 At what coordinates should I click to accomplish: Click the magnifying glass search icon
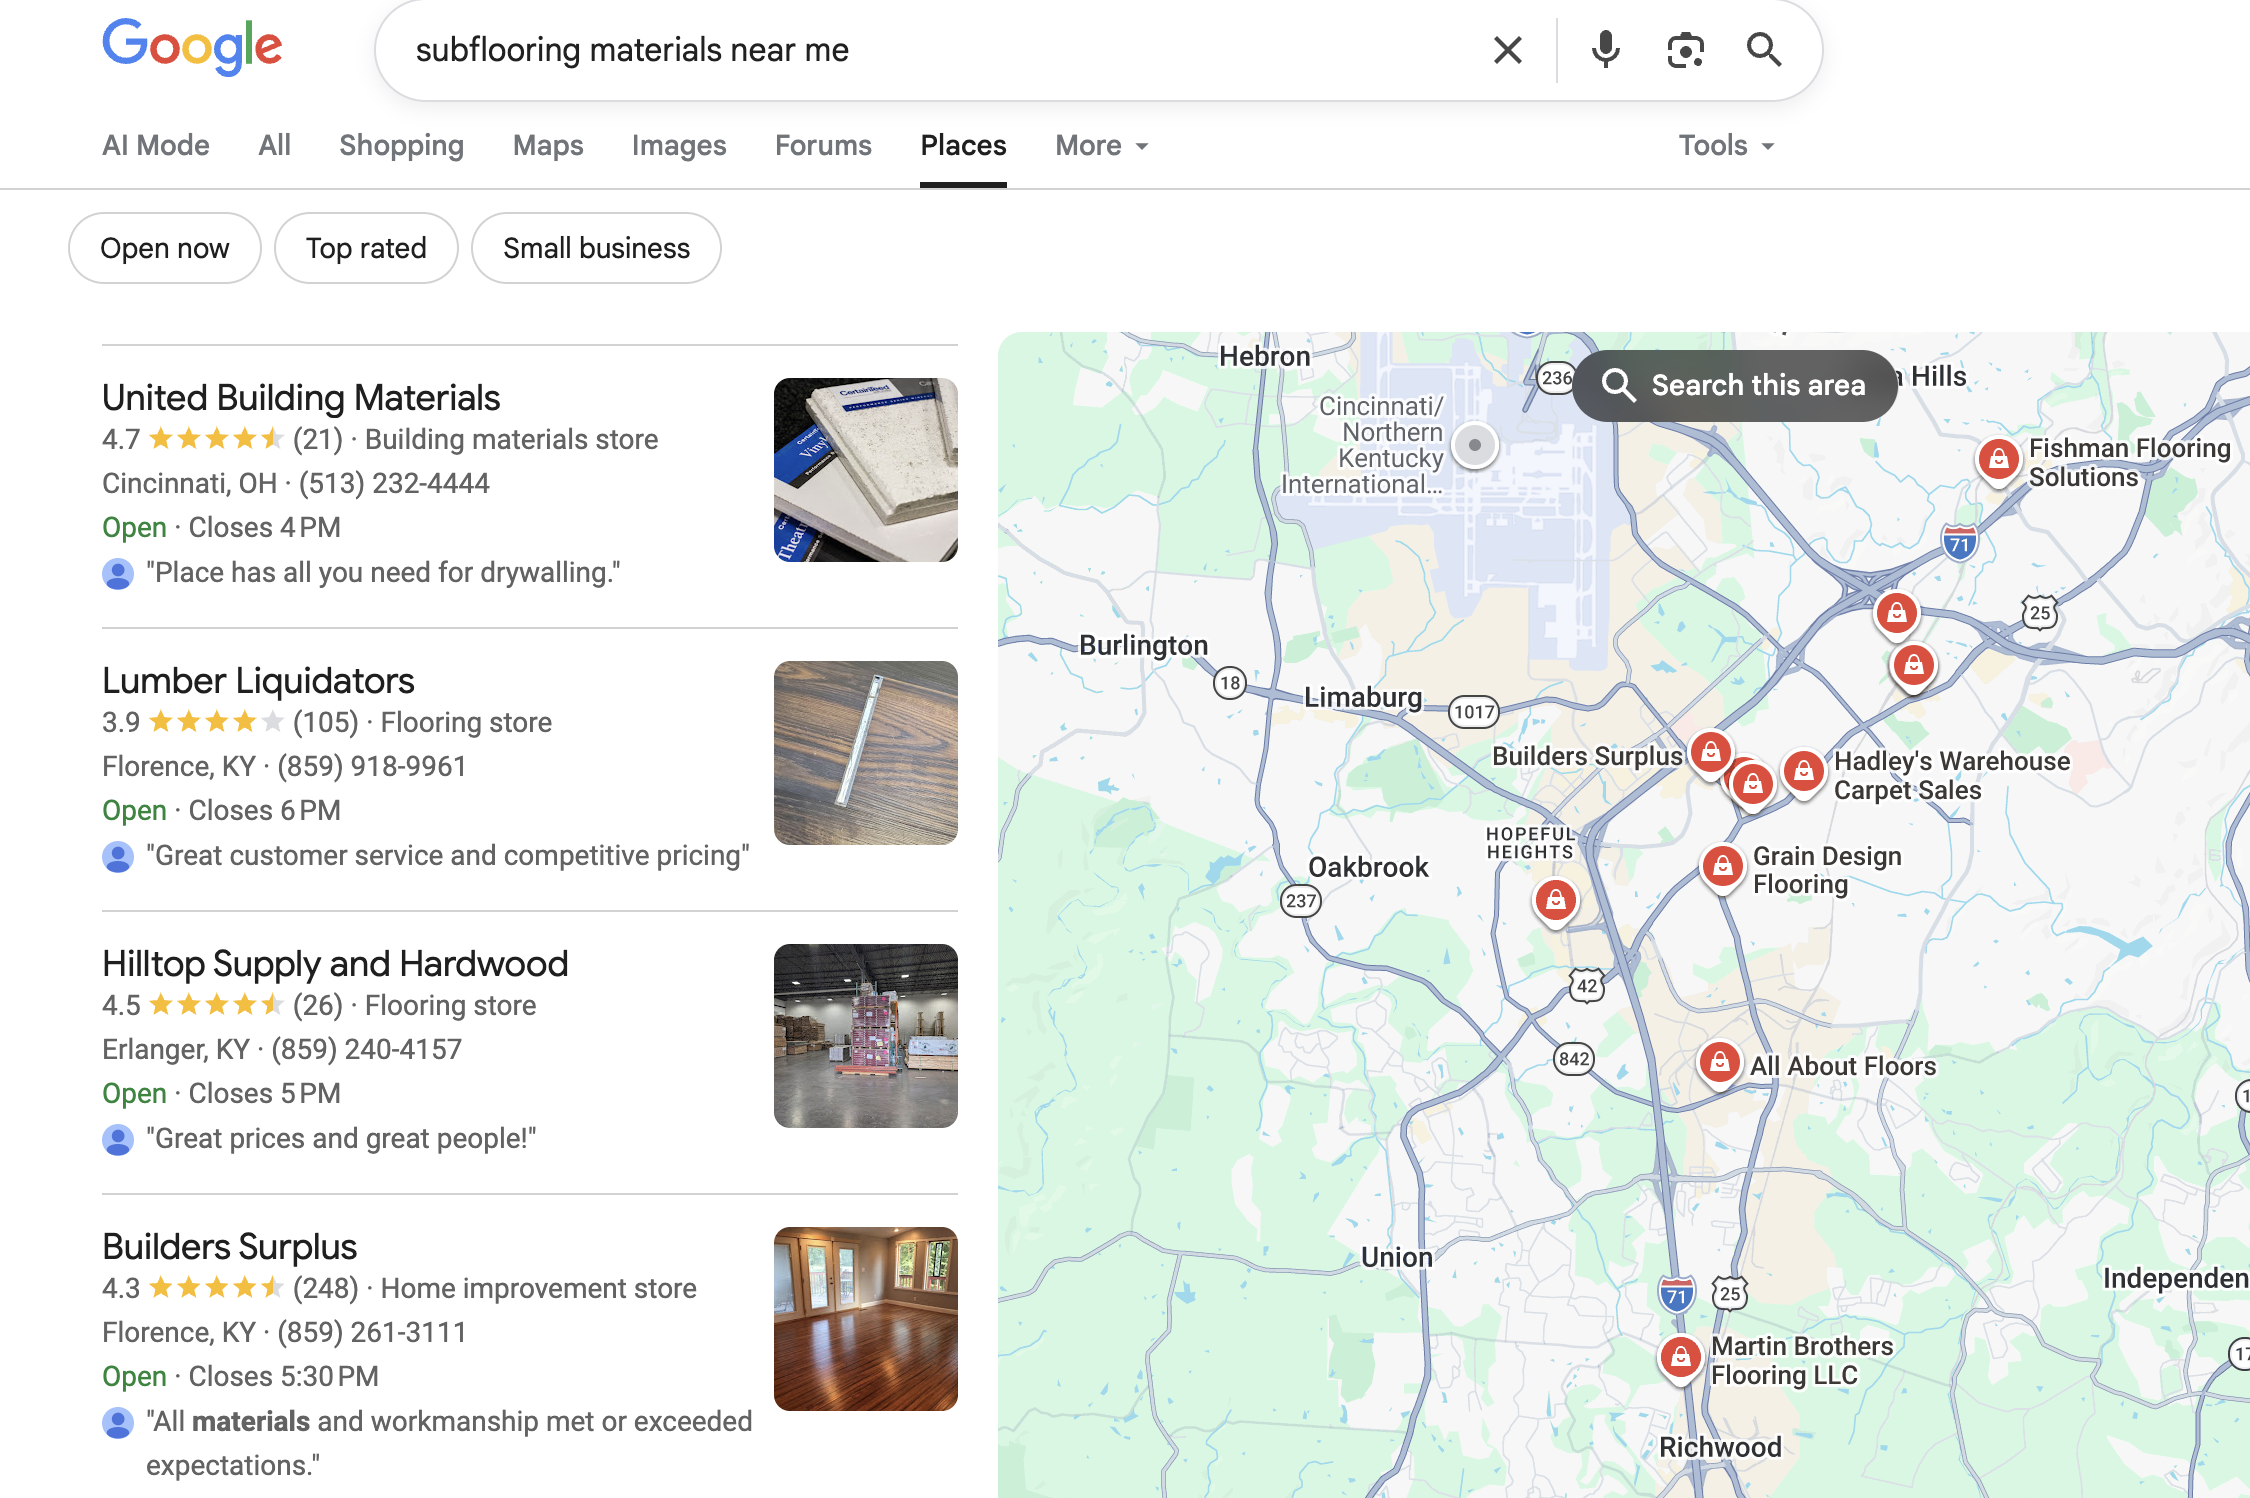[1763, 50]
